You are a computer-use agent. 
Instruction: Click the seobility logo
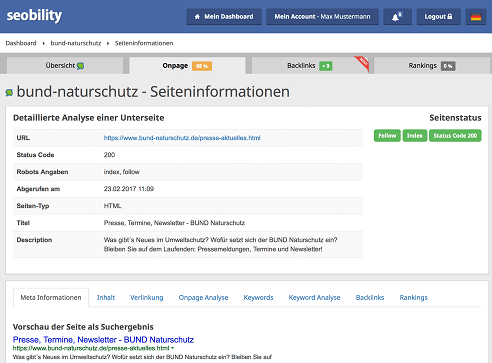[x=34, y=16]
